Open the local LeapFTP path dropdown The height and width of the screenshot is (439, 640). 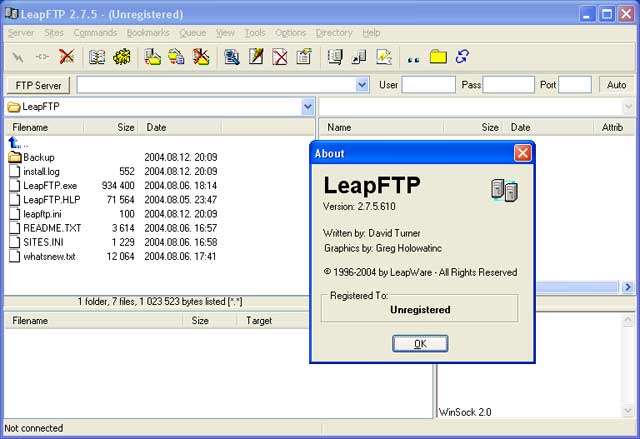307,106
